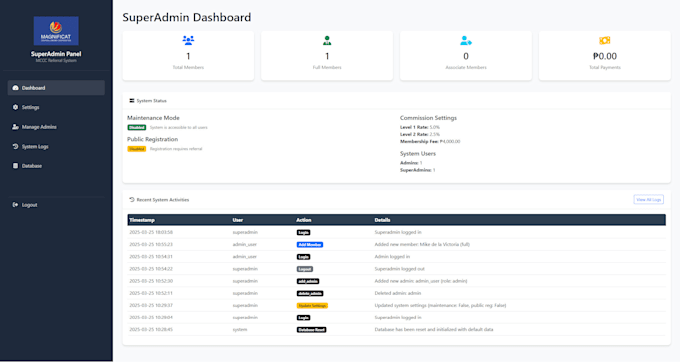Viewport: 680px width, 362px height.
Task: Click timestamp 2025-03-25 10:28:45
Action: click(151, 329)
